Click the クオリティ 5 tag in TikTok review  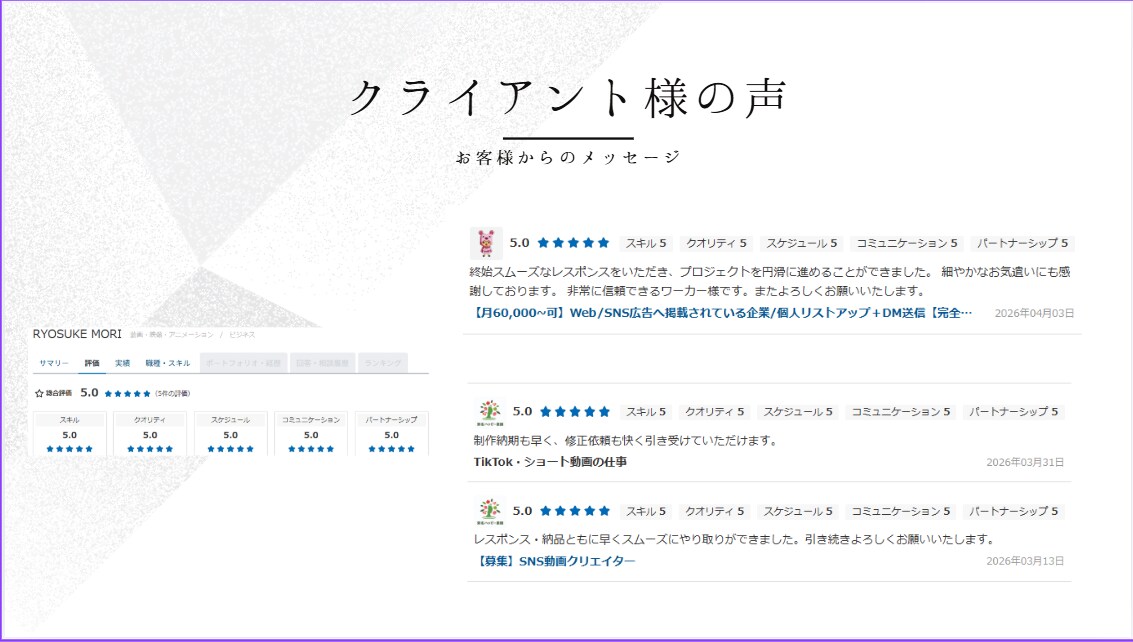click(x=715, y=412)
